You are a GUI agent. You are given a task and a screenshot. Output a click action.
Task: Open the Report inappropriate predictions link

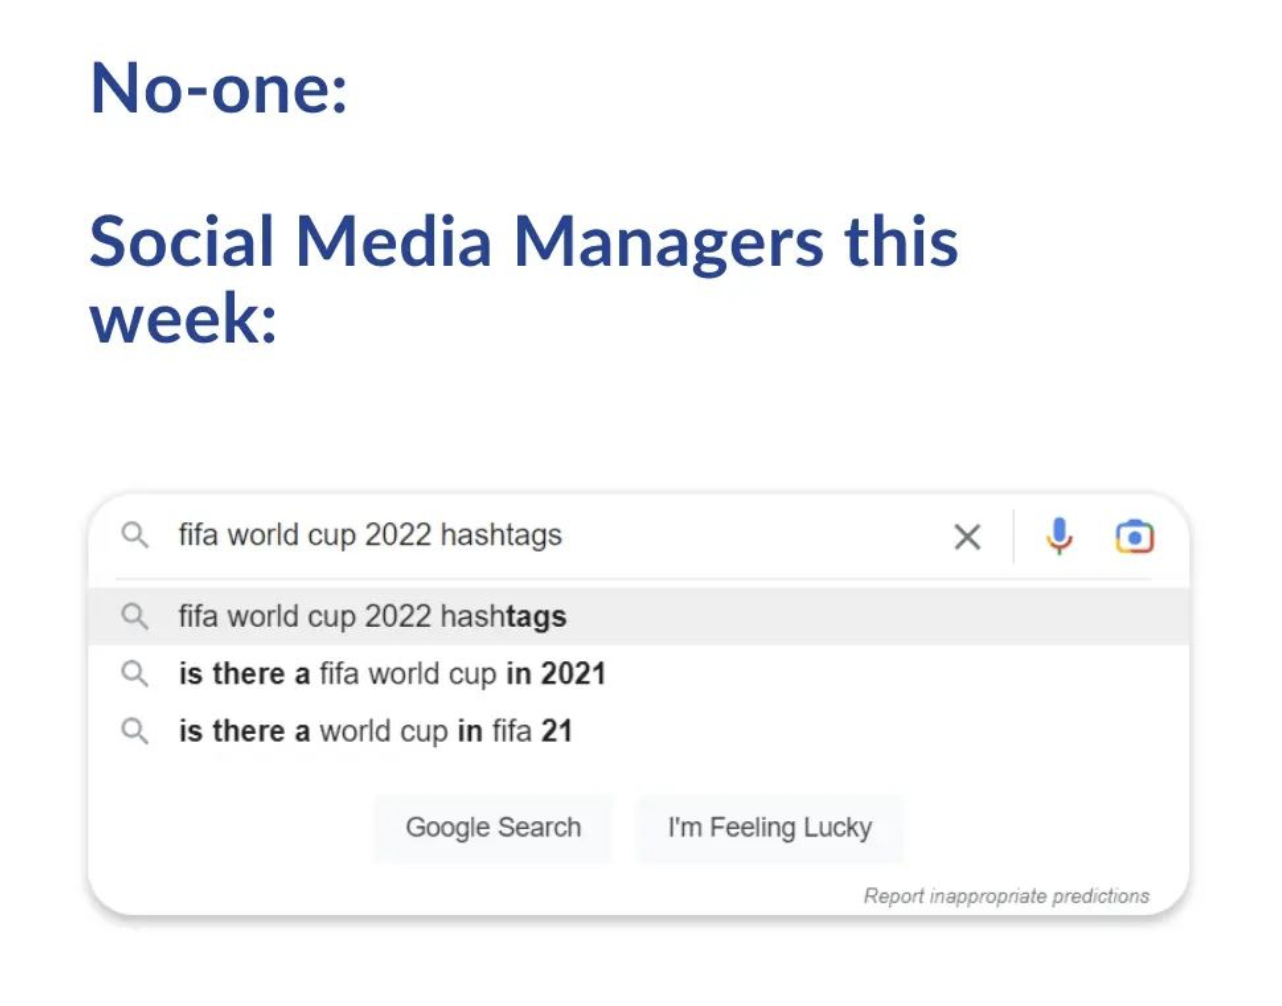click(x=1006, y=896)
